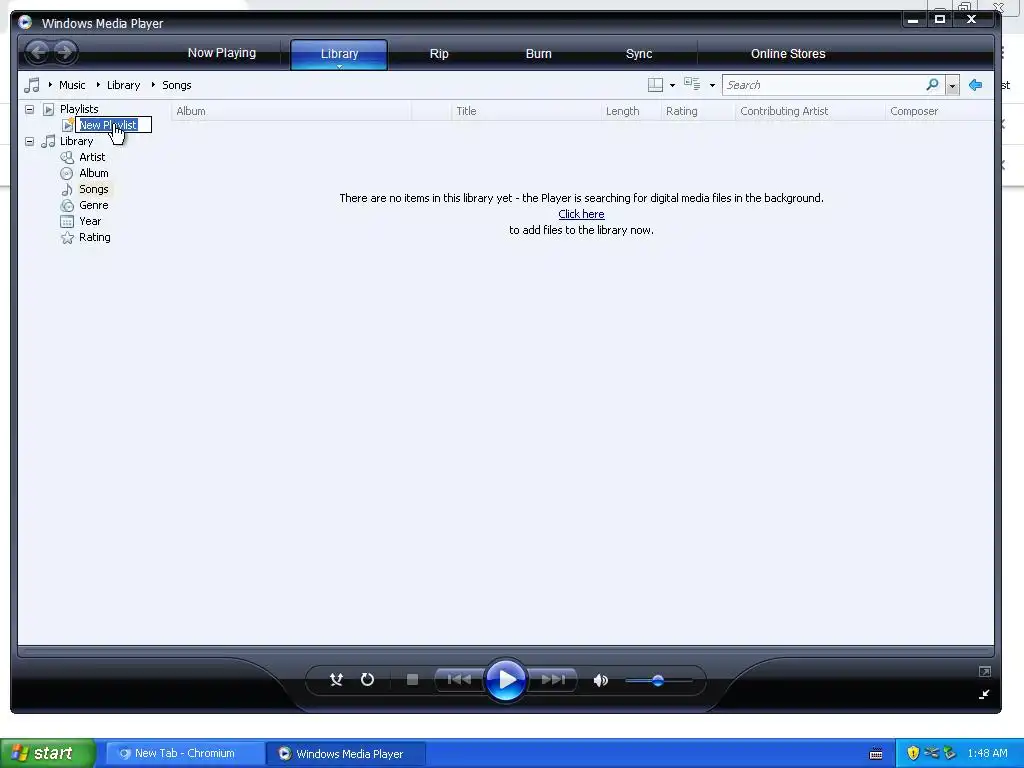Open the Online Stores tab
1024x768 pixels.
(788, 54)
